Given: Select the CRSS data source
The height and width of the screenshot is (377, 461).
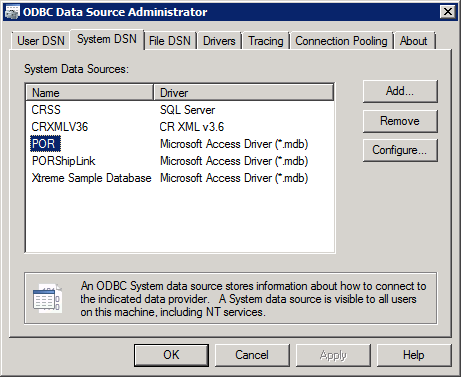Looking at the screenshot, I should click(46, 110).
